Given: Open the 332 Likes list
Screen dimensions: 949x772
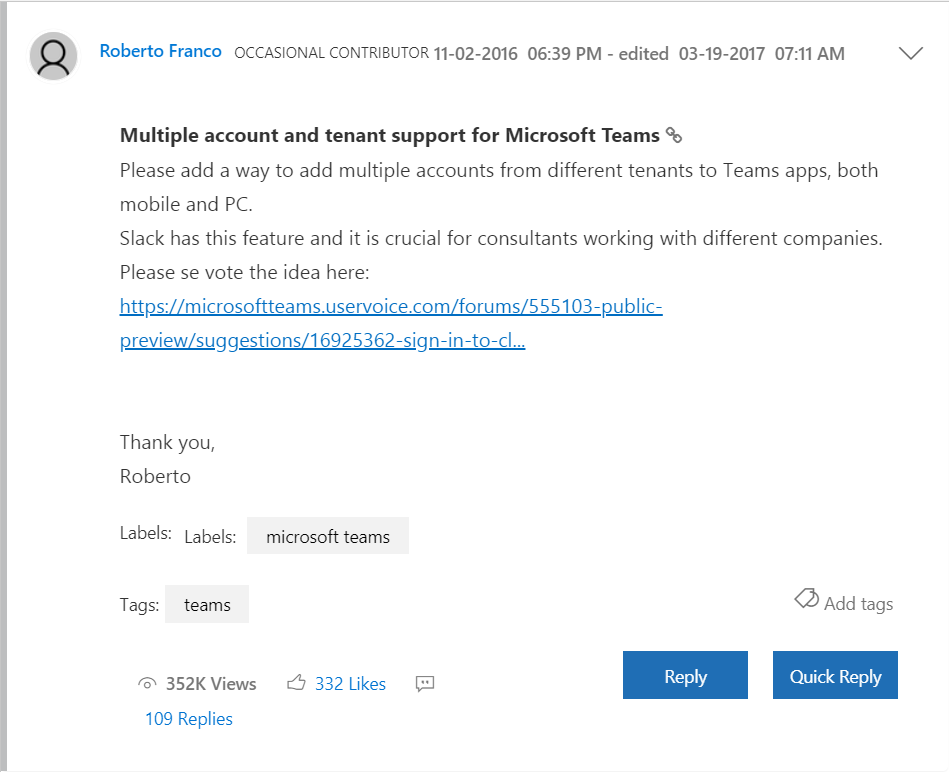Looking at the screenshot, I should click(350, 684).
